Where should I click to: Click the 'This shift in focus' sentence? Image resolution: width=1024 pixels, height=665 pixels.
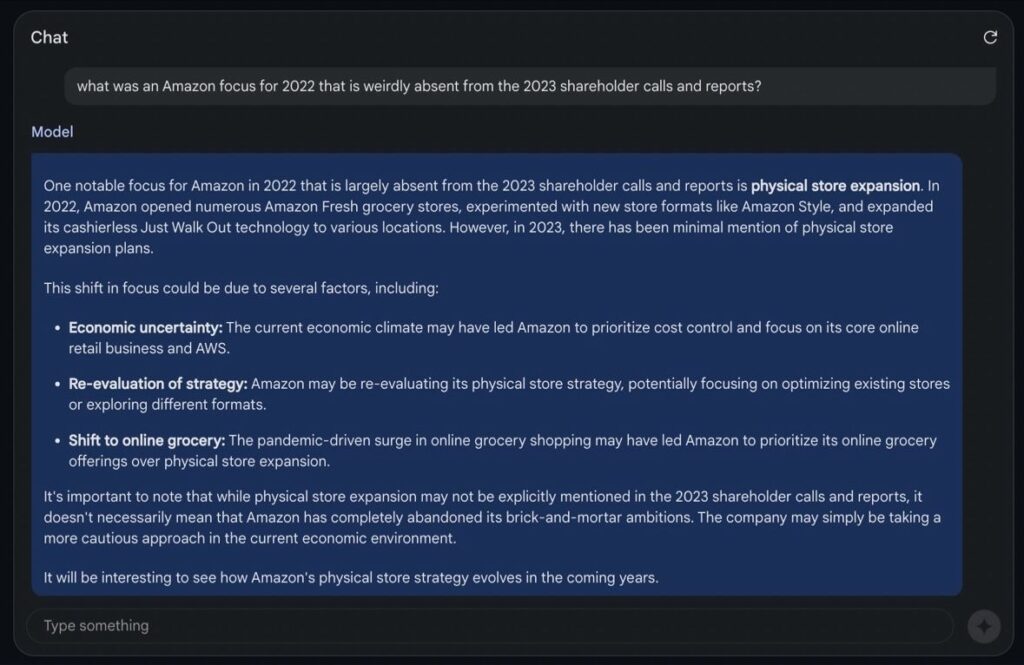click(x=241, y=288)
